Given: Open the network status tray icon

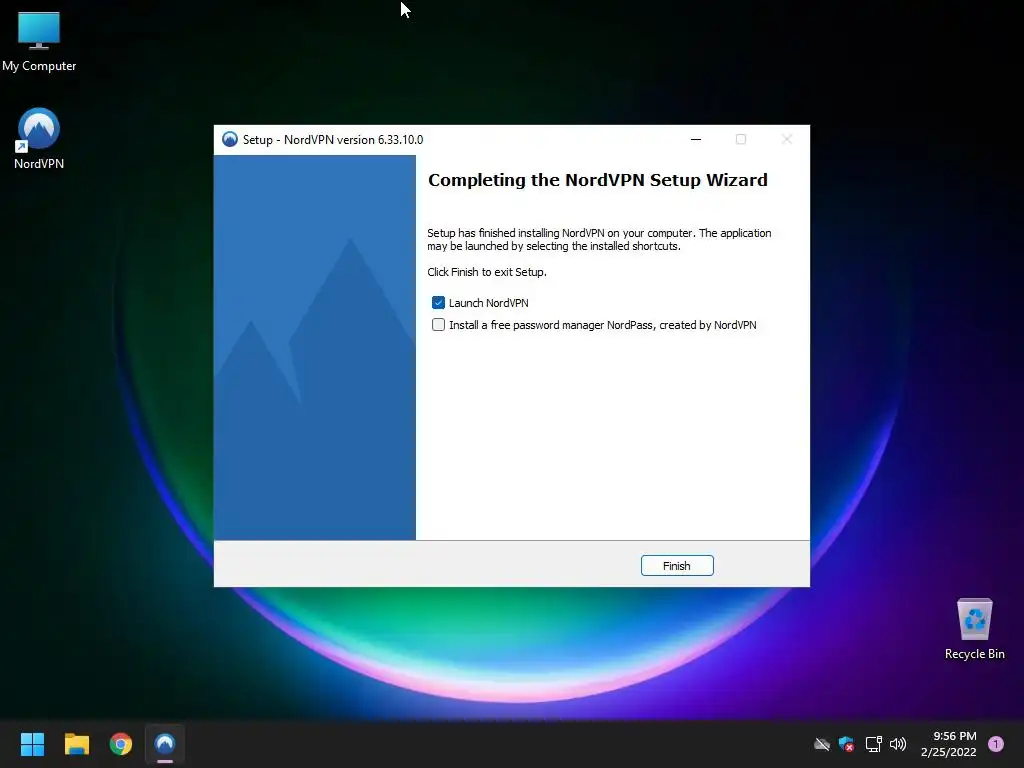Looking at the screenshot, I should point(873,744).
